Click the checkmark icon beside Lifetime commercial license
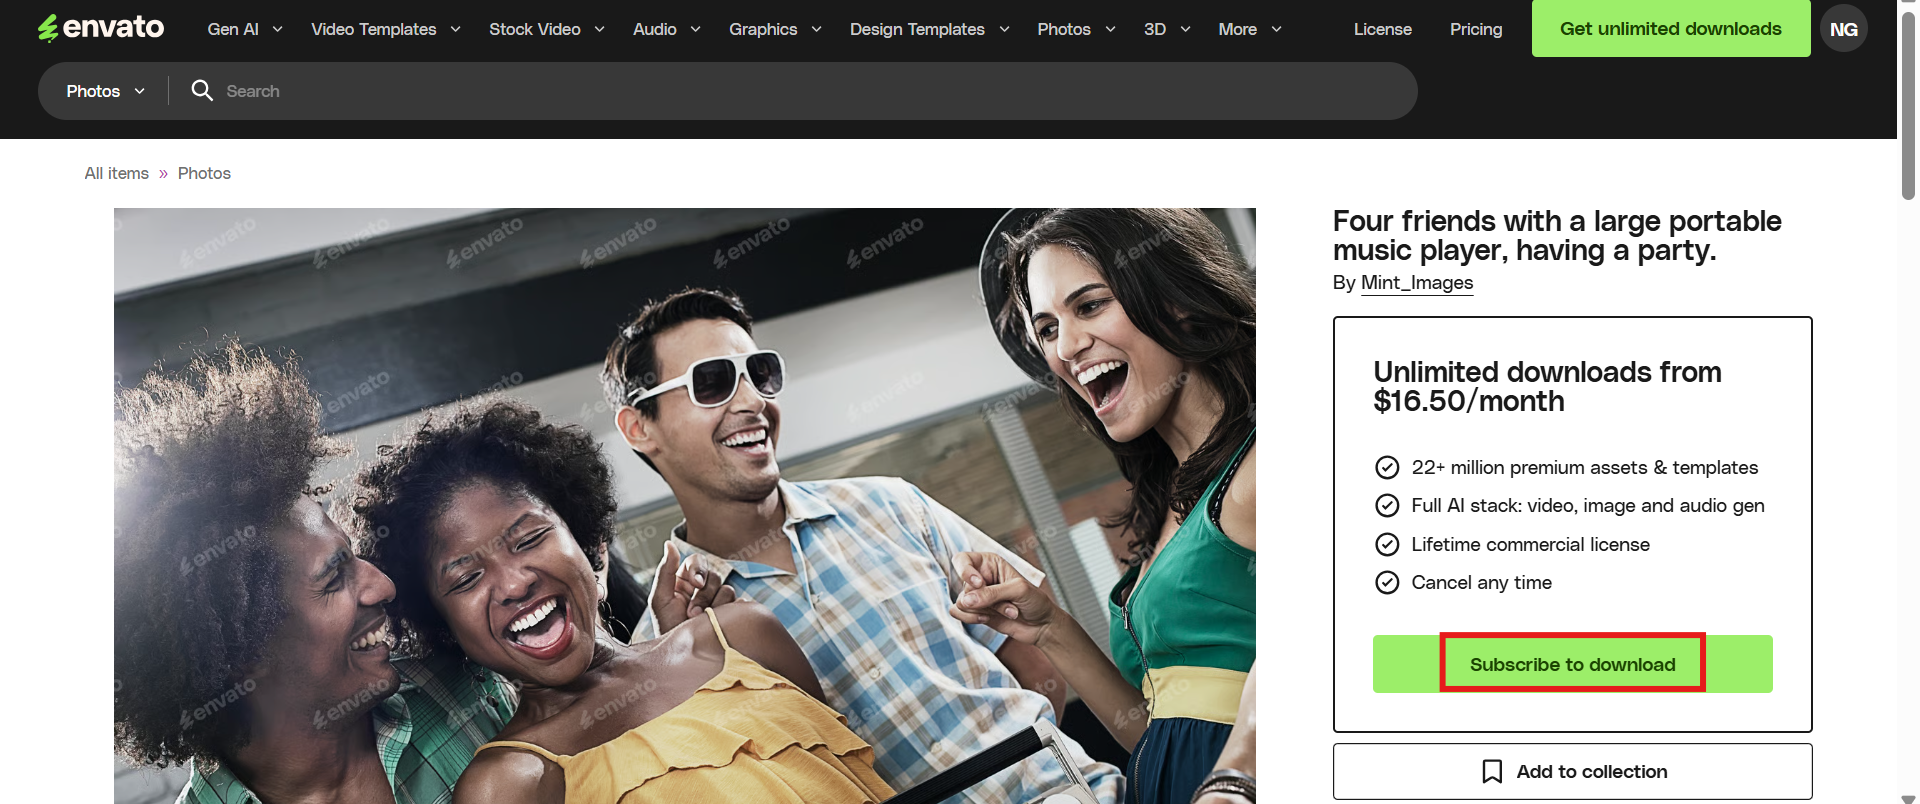The image size is (1920, 804). pyautogui.click(x=1387, y=544)
